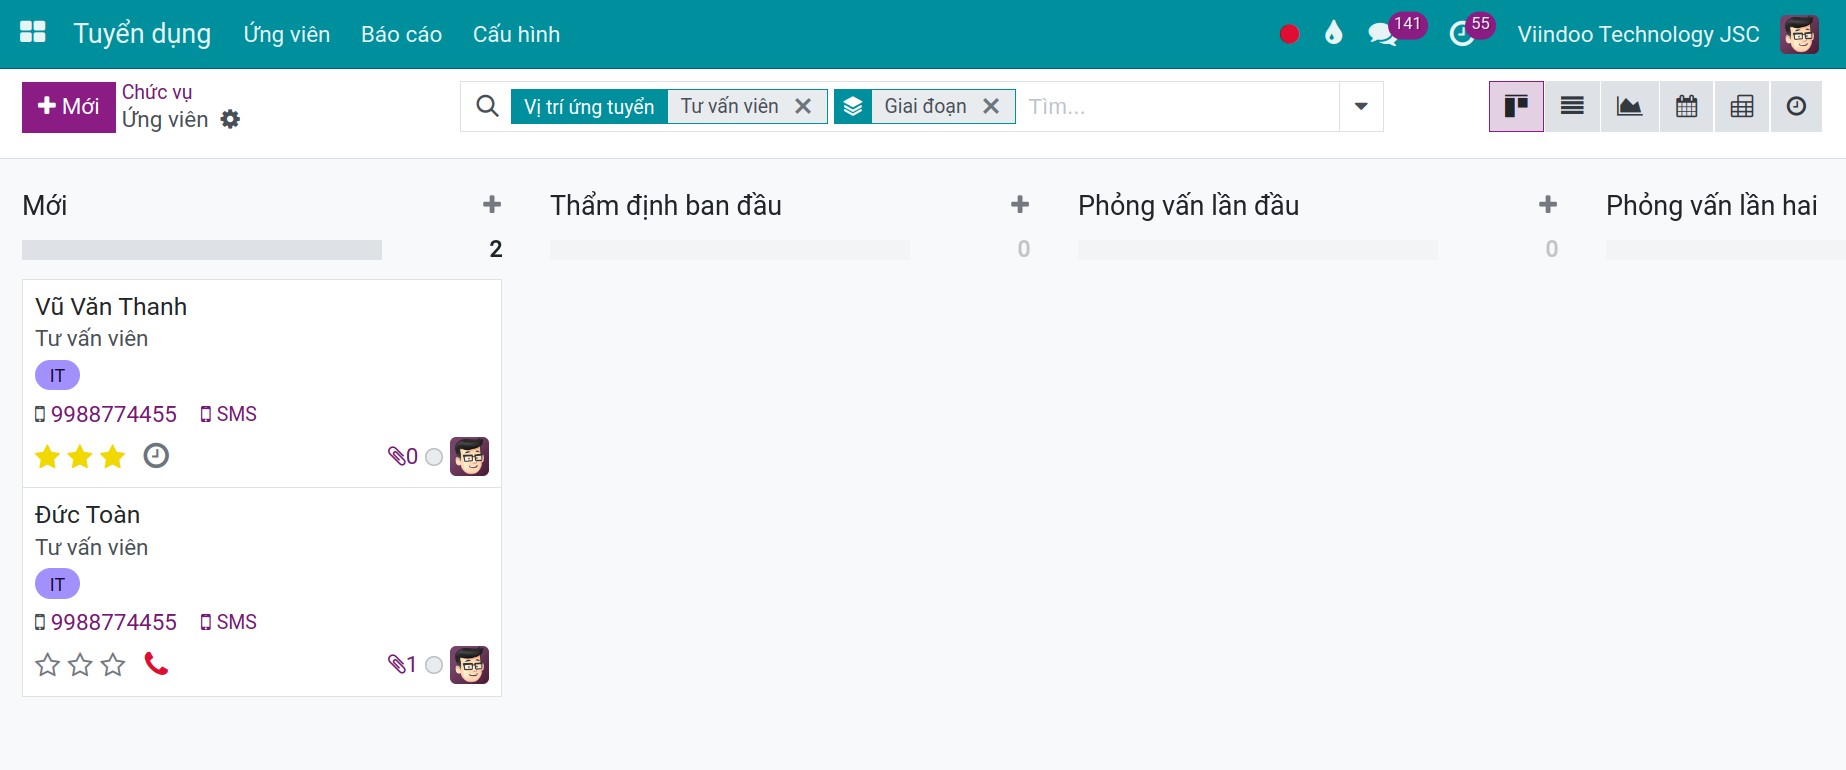Follow the Chức vụ breadcrumb link

(157, 92)
